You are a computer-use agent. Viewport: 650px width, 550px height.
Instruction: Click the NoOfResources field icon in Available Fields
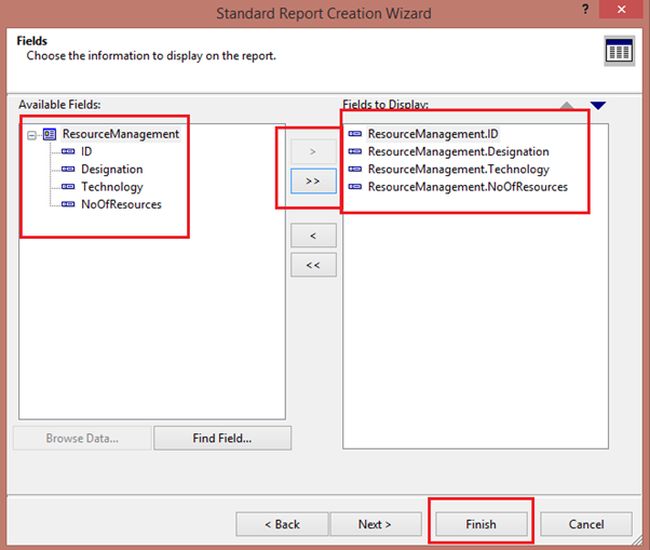pos(68,204)
